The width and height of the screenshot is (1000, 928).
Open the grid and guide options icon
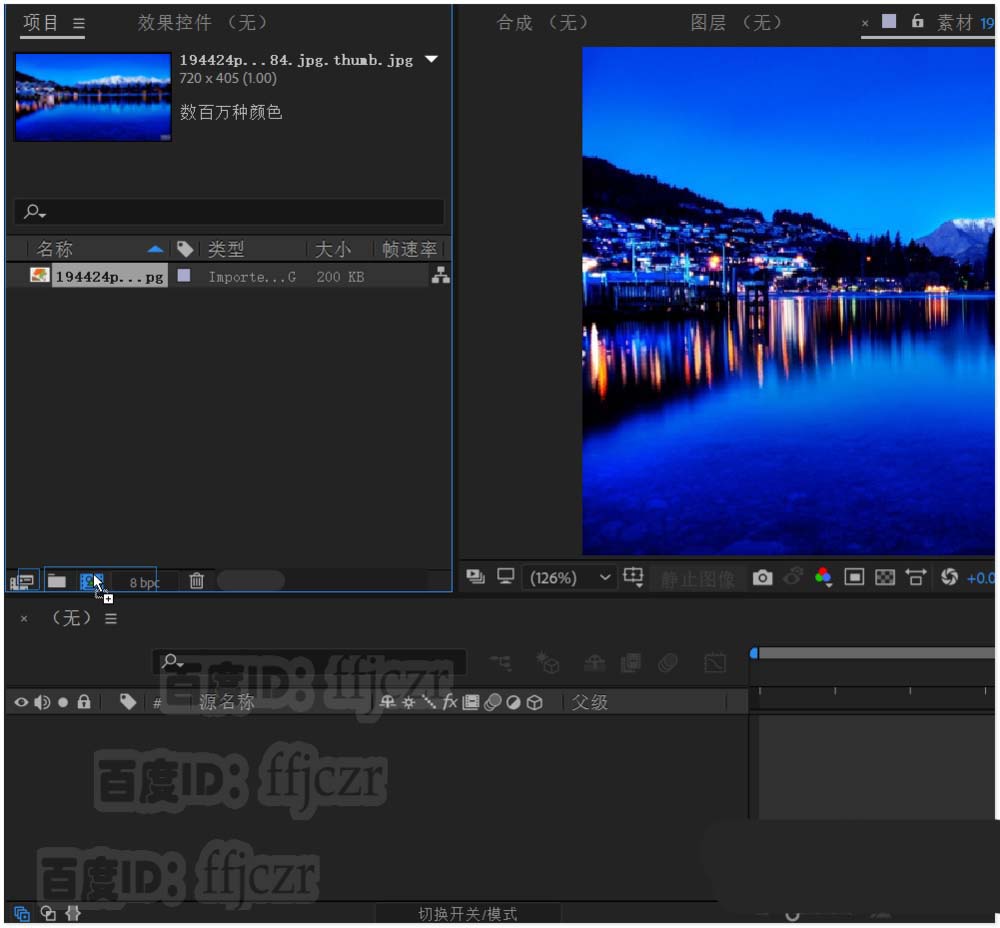coord(633,577)
